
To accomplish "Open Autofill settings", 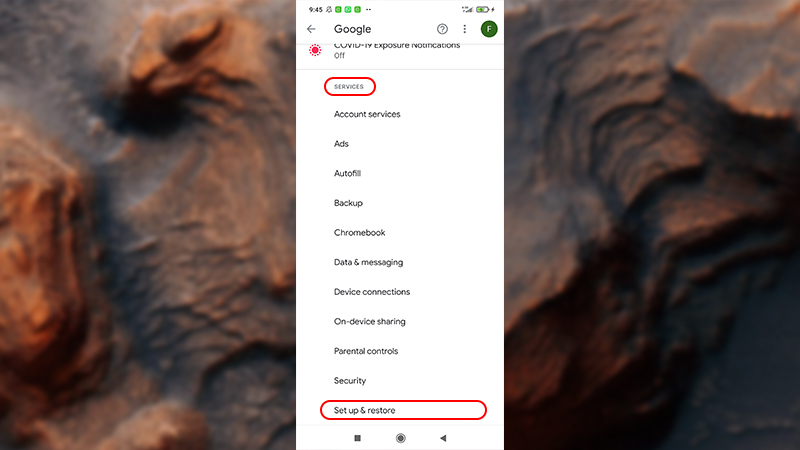I will tap(400, 173).
